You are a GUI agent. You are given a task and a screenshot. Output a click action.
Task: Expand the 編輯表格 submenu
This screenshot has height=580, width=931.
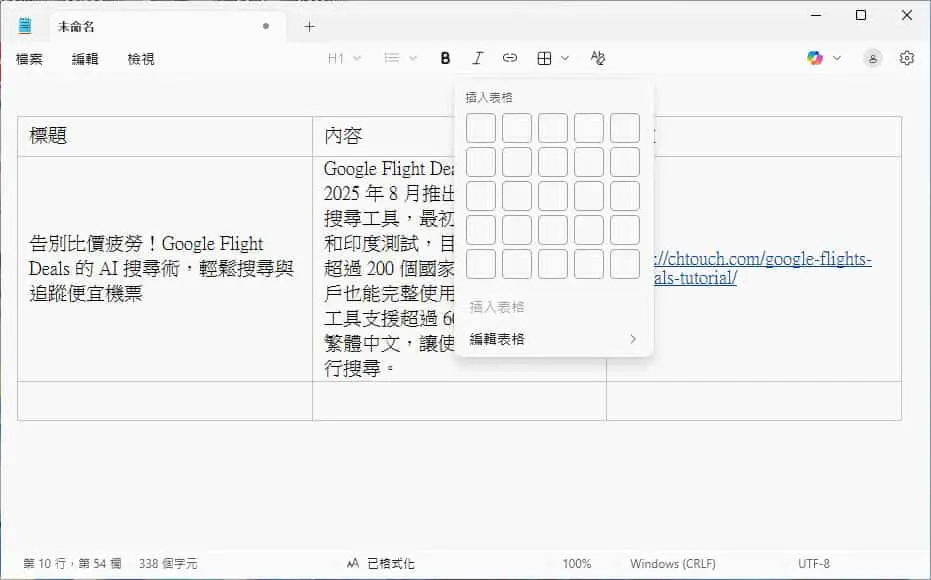pyautogui.click(x=553, y=339)
